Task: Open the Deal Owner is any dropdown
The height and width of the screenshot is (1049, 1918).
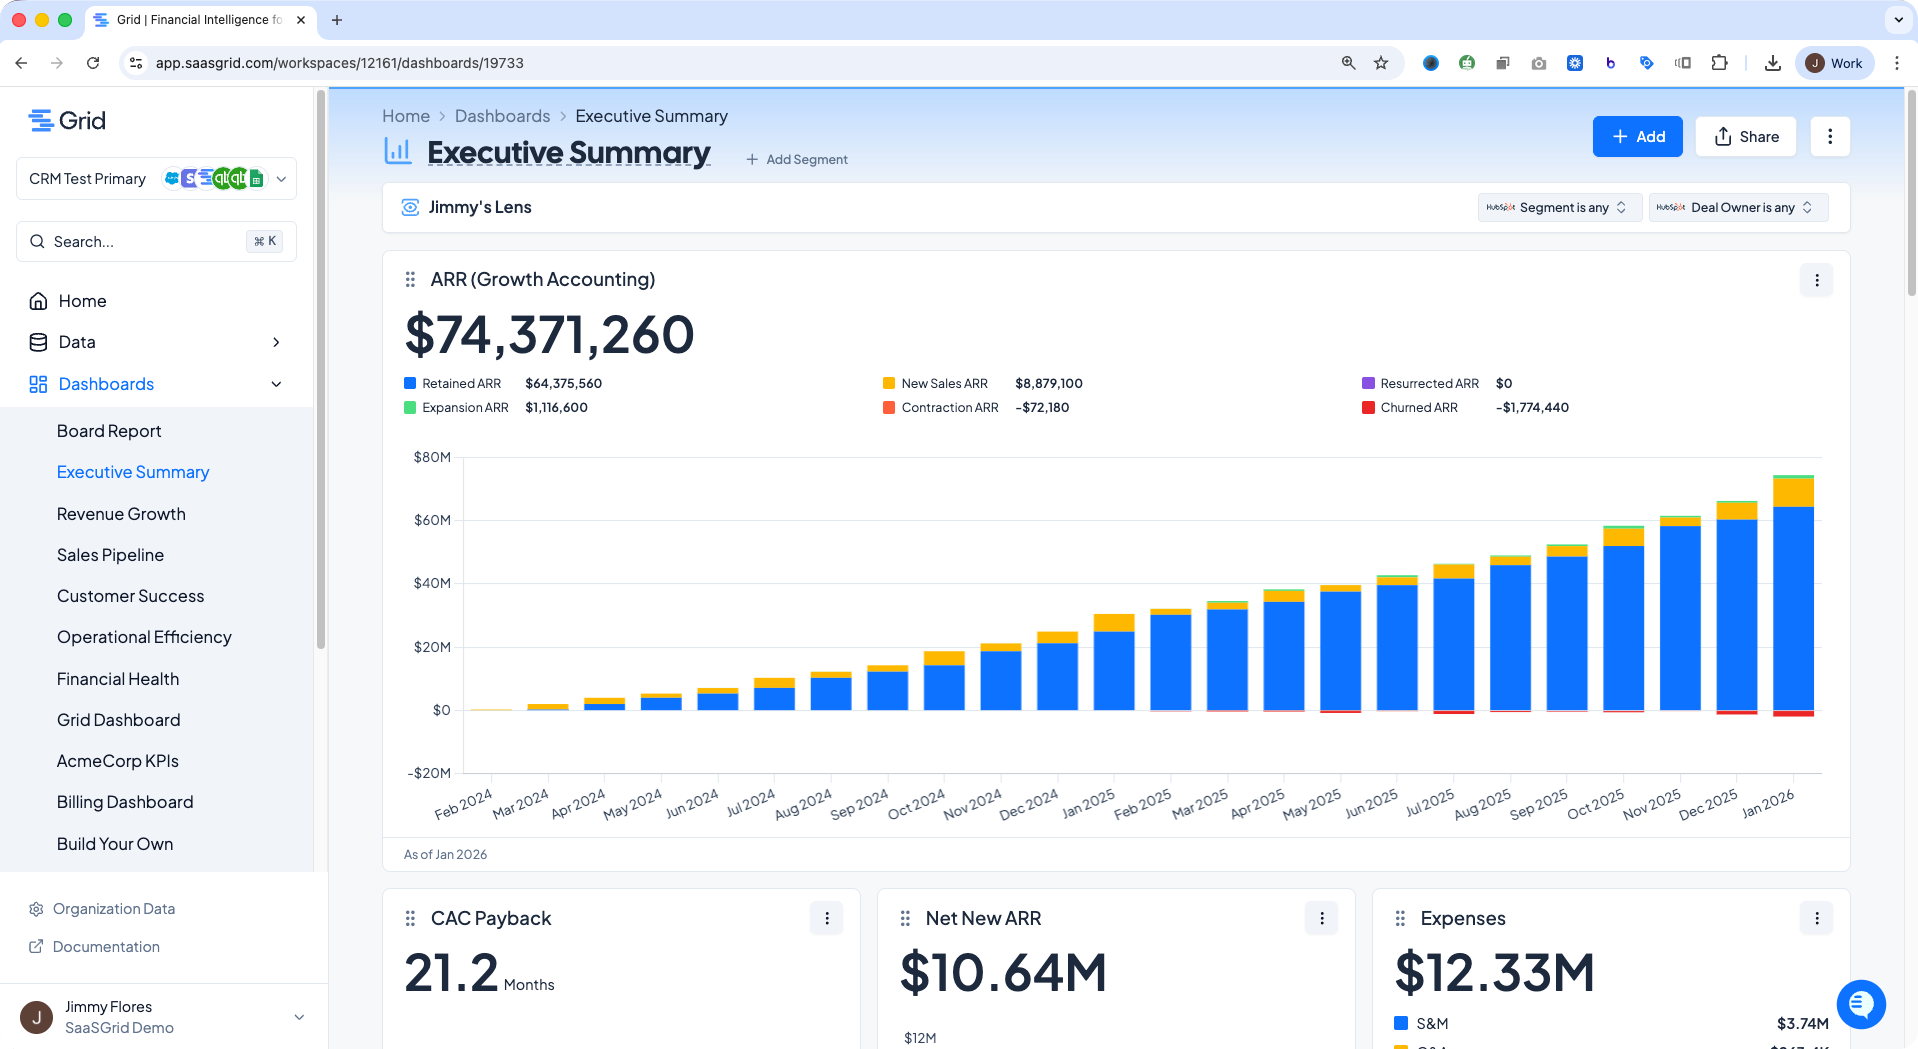Action: coord(1738,207)
